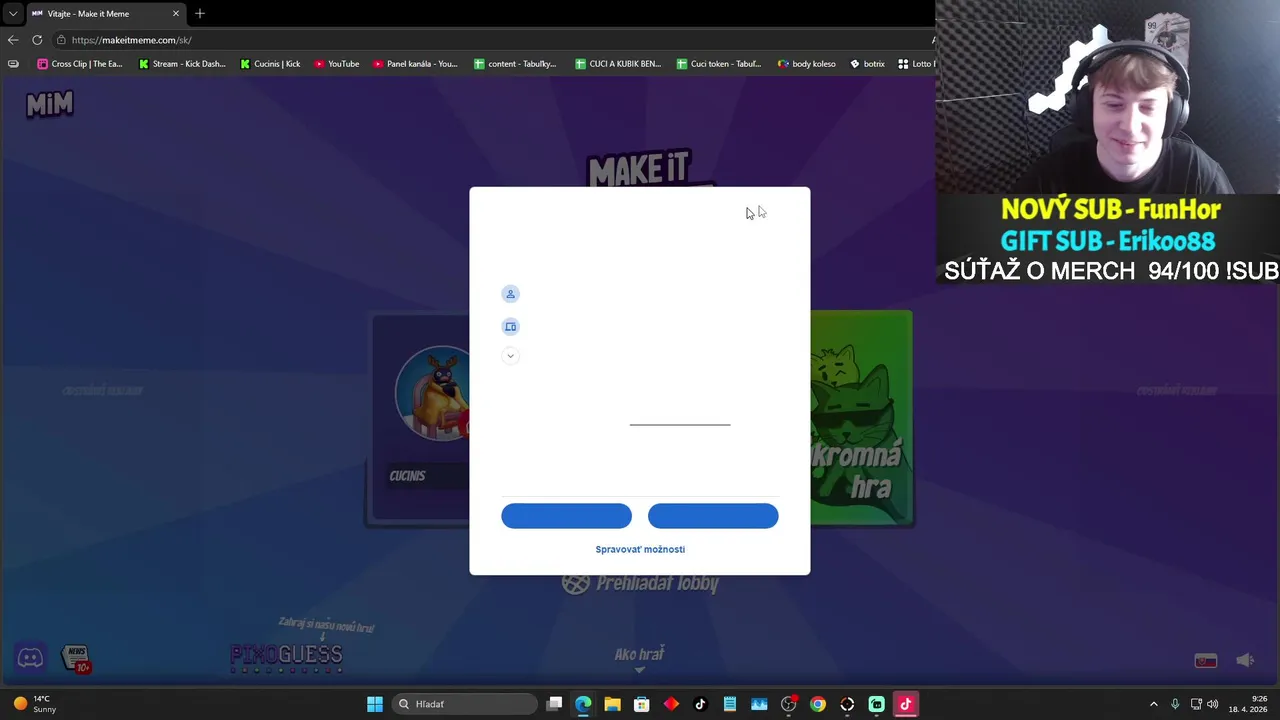
Task: Expand the chevron in consent dialog
Action: pos(510,356)
